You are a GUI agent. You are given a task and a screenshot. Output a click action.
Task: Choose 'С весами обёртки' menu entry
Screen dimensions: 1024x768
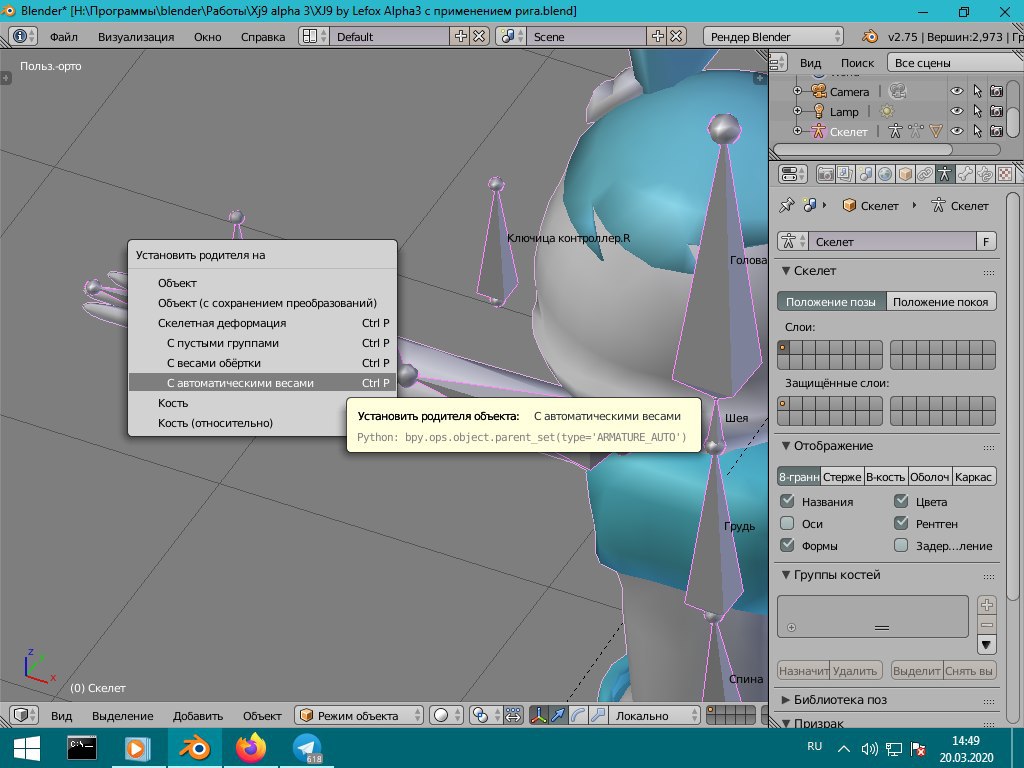coord(263,362)
